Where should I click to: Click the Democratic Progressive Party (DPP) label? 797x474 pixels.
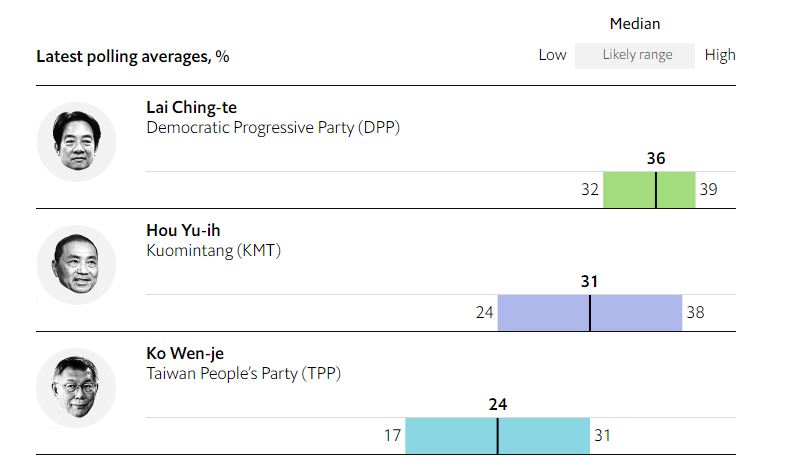click(x=273, y=128)
